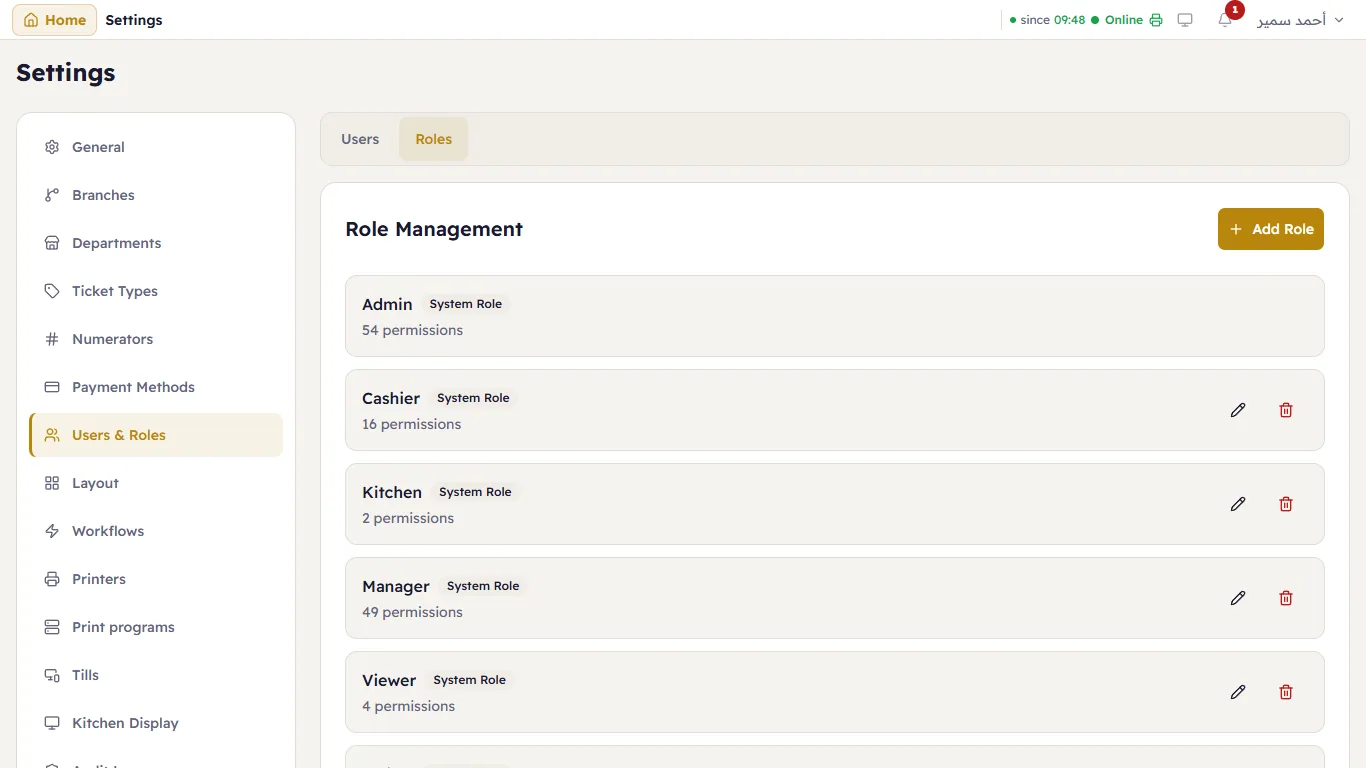Select the Roles tab

434,139
